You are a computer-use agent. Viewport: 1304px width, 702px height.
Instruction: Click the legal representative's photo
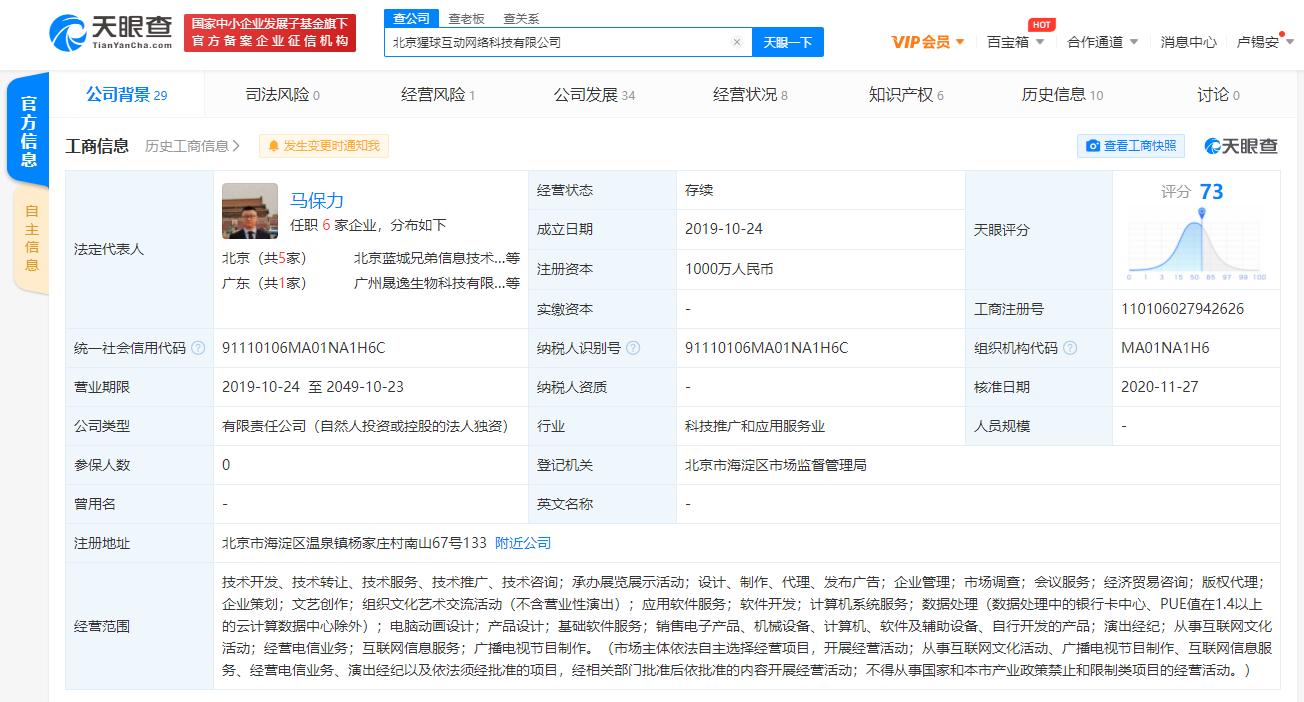[x=250, y=211]
